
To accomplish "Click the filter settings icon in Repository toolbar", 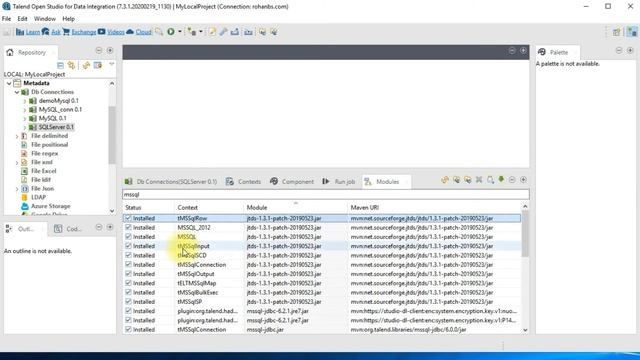I will click(x=98, y=65).
